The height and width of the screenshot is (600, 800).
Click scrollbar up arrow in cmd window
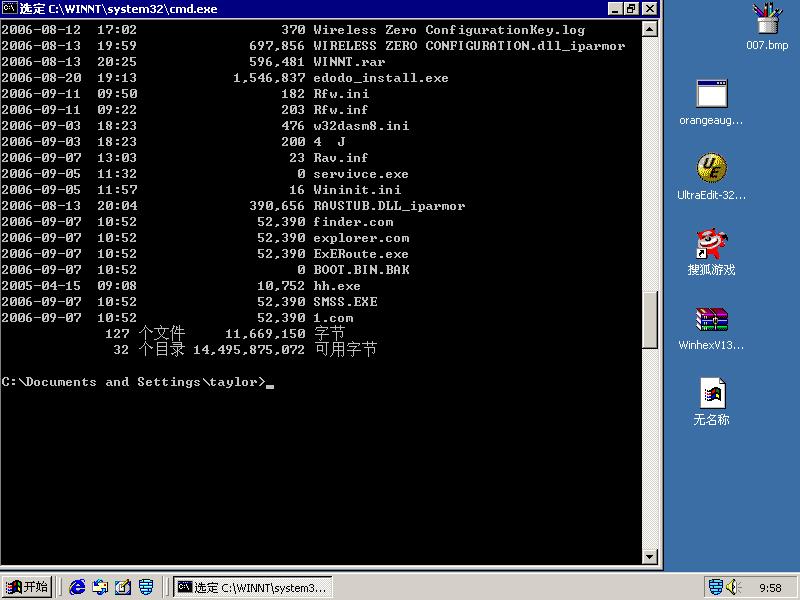pos(649,29)
